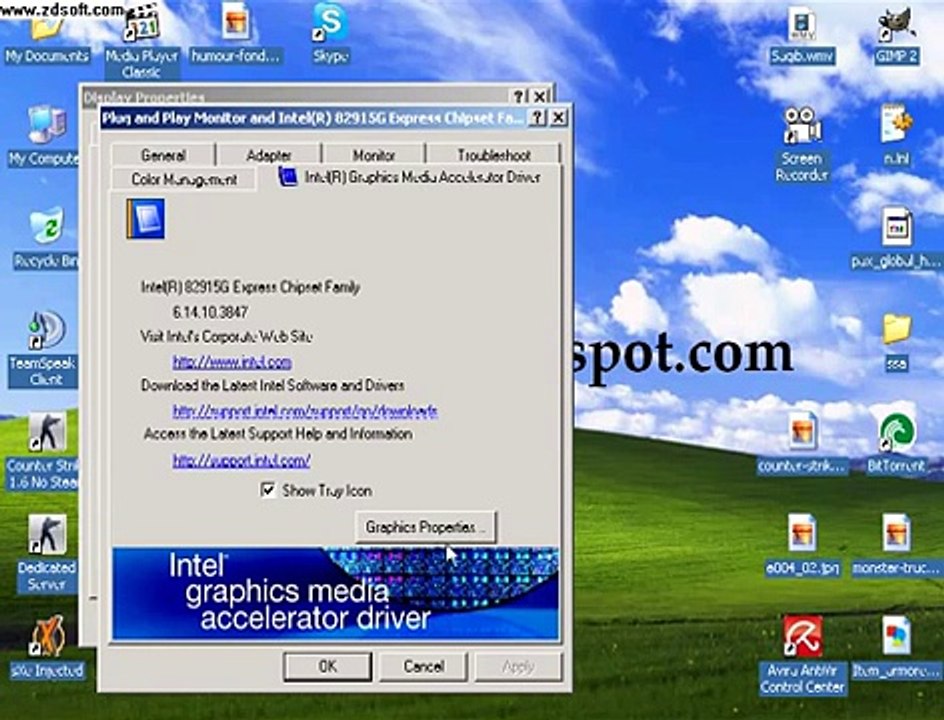Click the blue monitor icon in the driver tab
The width and height of the screenshot is (944, 720).
146,219
